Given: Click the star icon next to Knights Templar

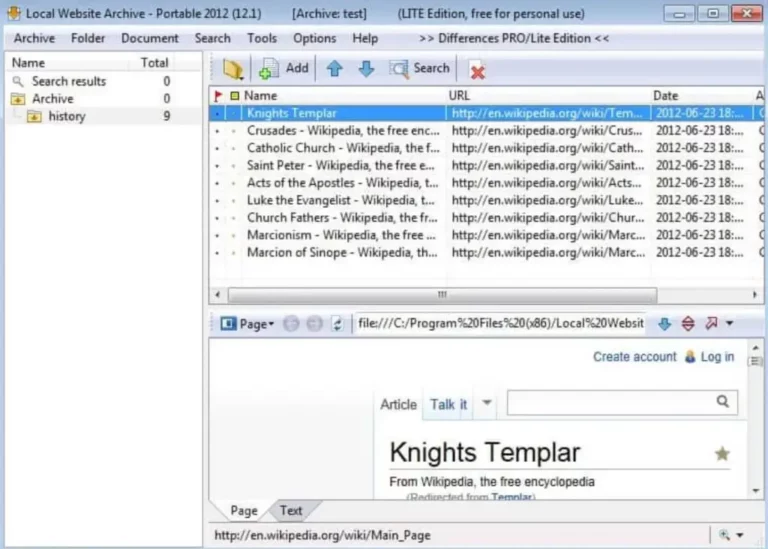Looking at the screenshot, I should click(x=722, y=454).
